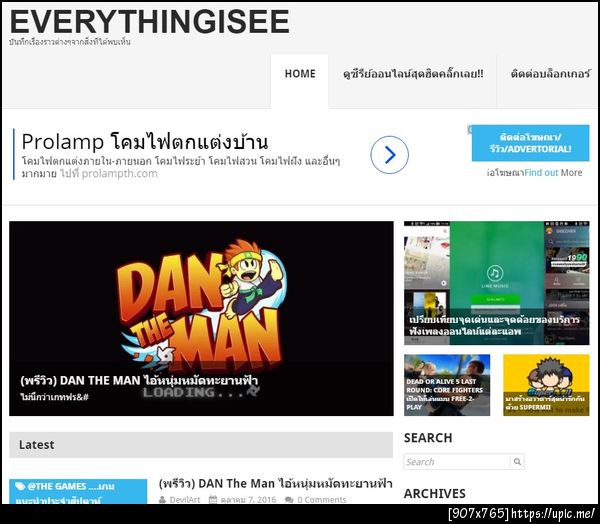Viewport: 600px width, 524px height.
Task: Click the blue ADVERTORIAL contact banner
Action: 530,143
